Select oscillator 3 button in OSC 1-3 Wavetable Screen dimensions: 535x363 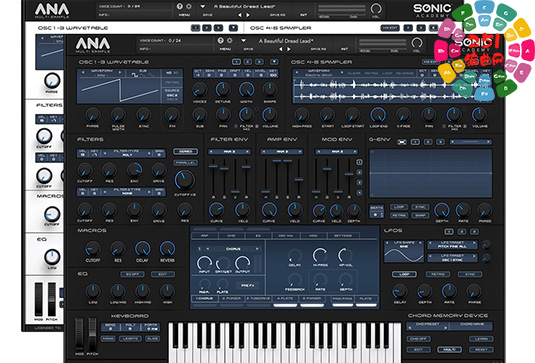click(259, 62)
